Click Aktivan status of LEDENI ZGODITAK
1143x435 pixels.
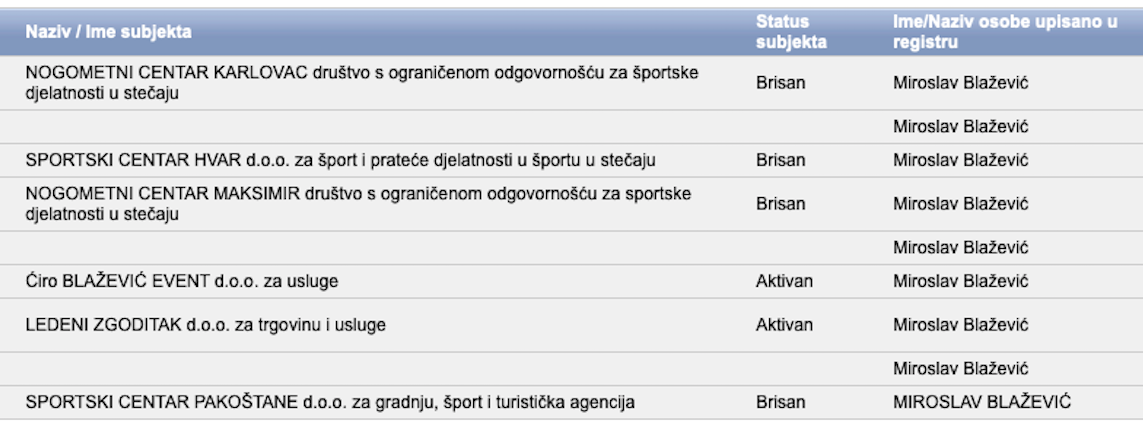click(x=784, y=325)
